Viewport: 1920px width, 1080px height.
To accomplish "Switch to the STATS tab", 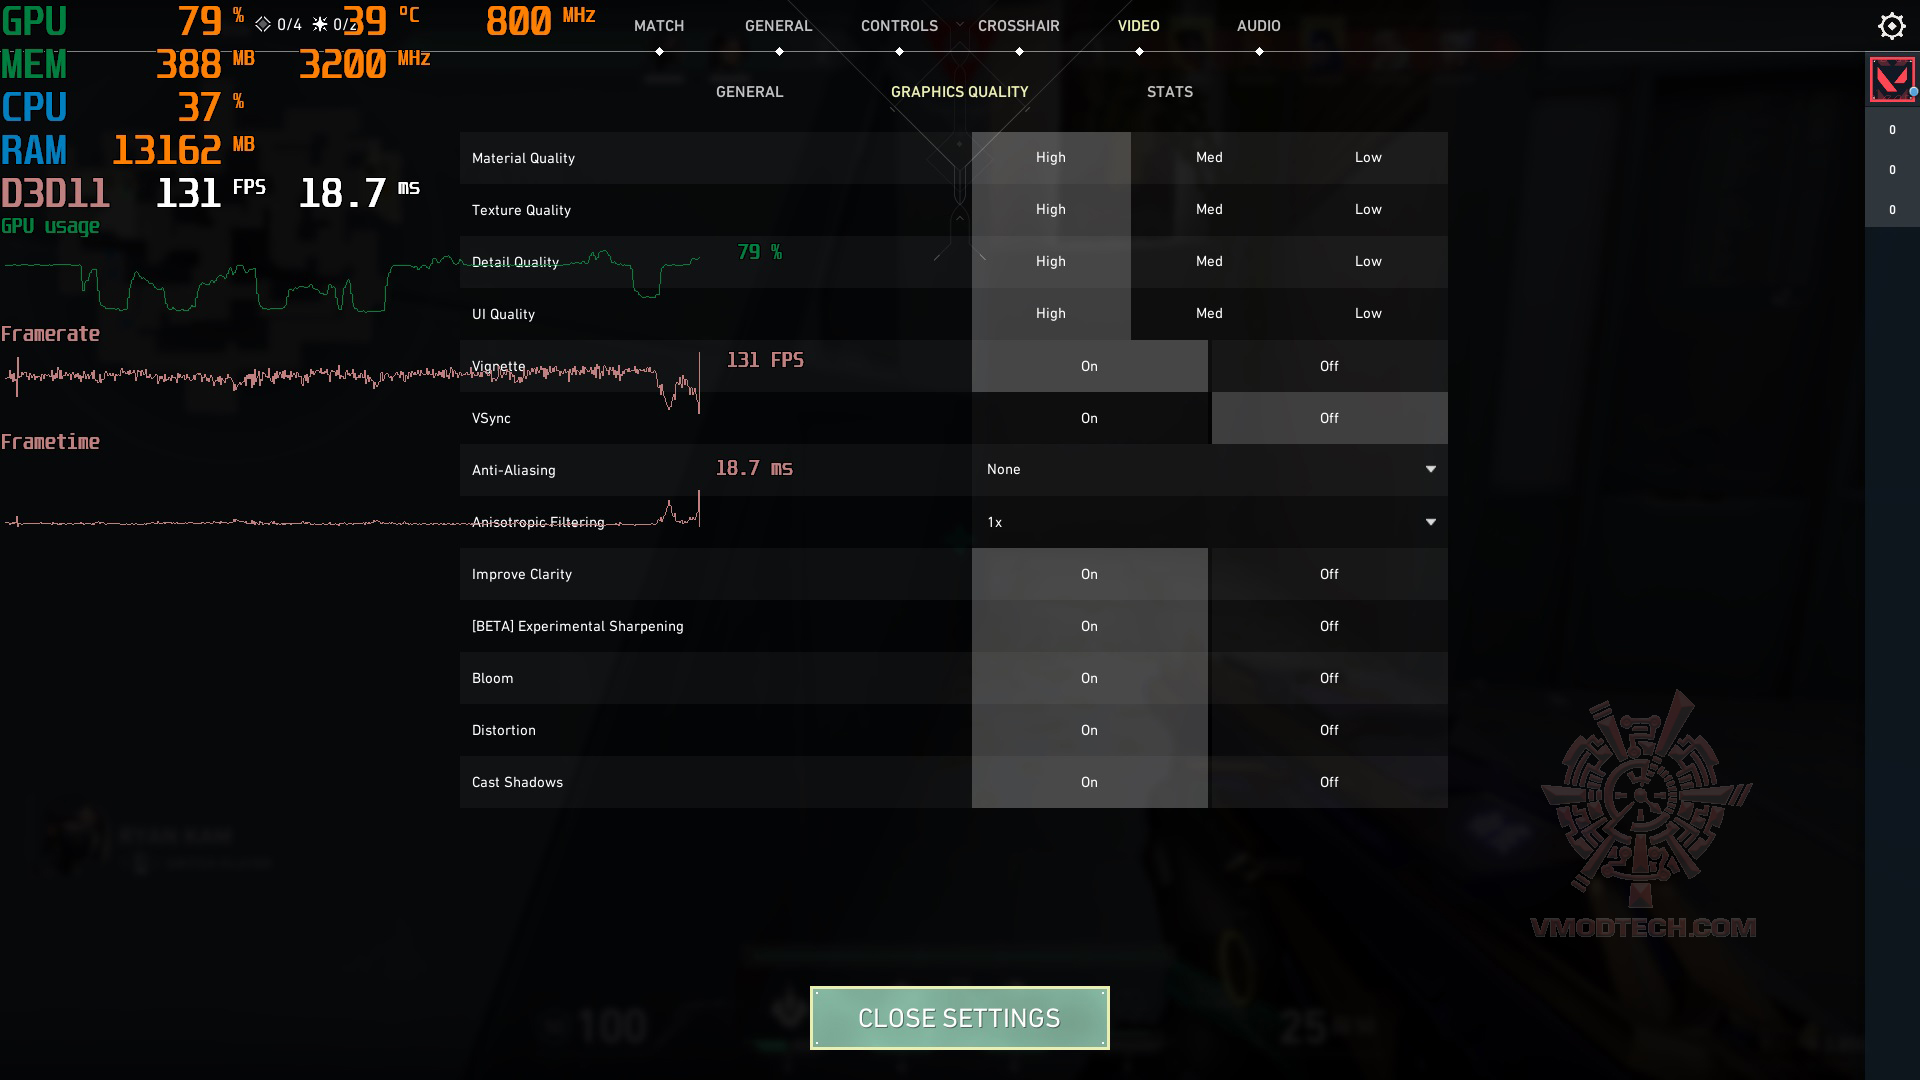I will [1170, 91].
